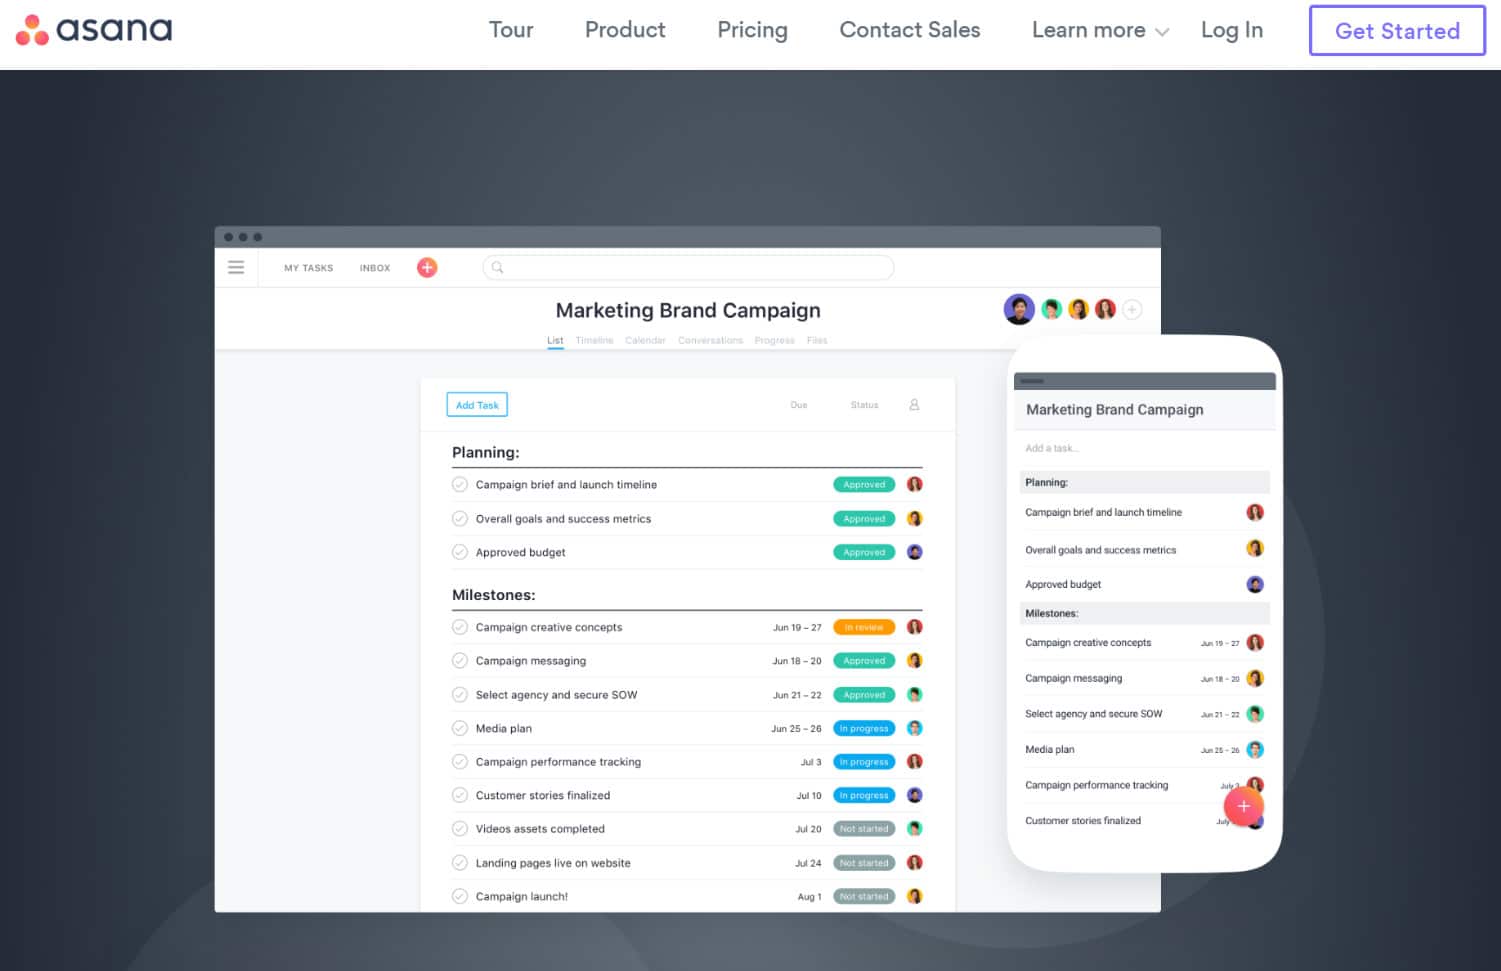
Task: Open the hamburger menu in app window
Action: pyautogui.click(x=236, y=267)
